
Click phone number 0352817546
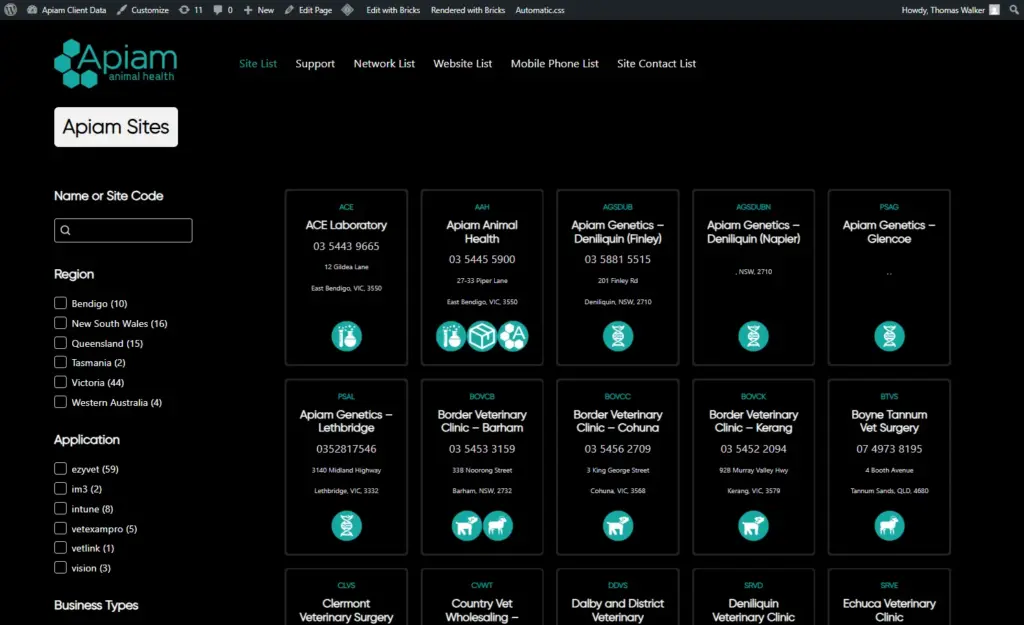click(x=346, y=449)
